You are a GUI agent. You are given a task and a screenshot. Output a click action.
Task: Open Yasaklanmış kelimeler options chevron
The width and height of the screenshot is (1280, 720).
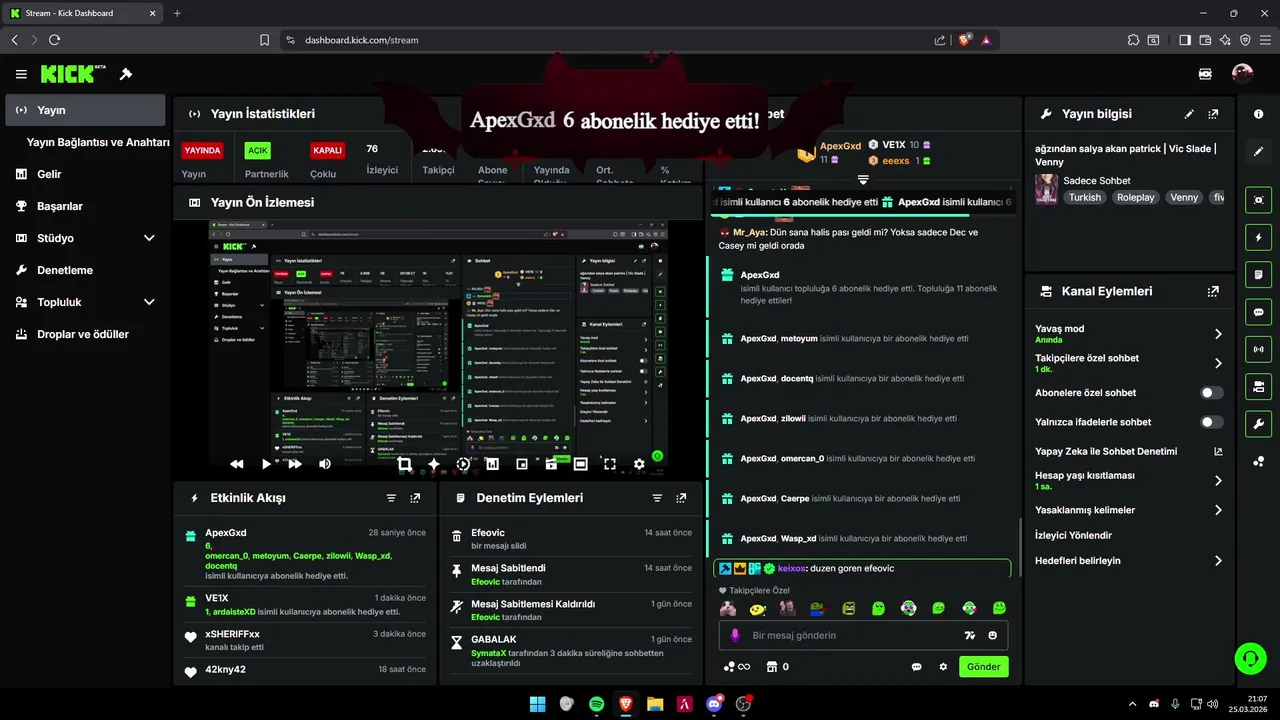(1218, 510)
